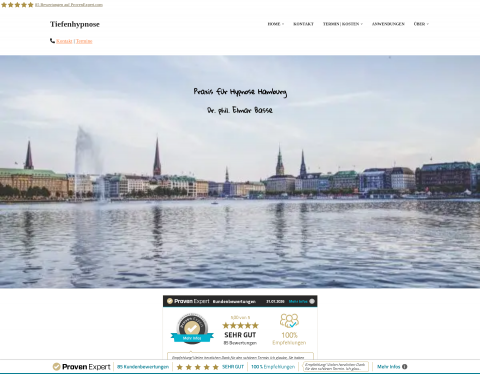Image resolution: width=480 pixels, height=374 pixels.
Task: Open '85 Kundenbewertungen' in bottom bar
Action: pos(143,367)
